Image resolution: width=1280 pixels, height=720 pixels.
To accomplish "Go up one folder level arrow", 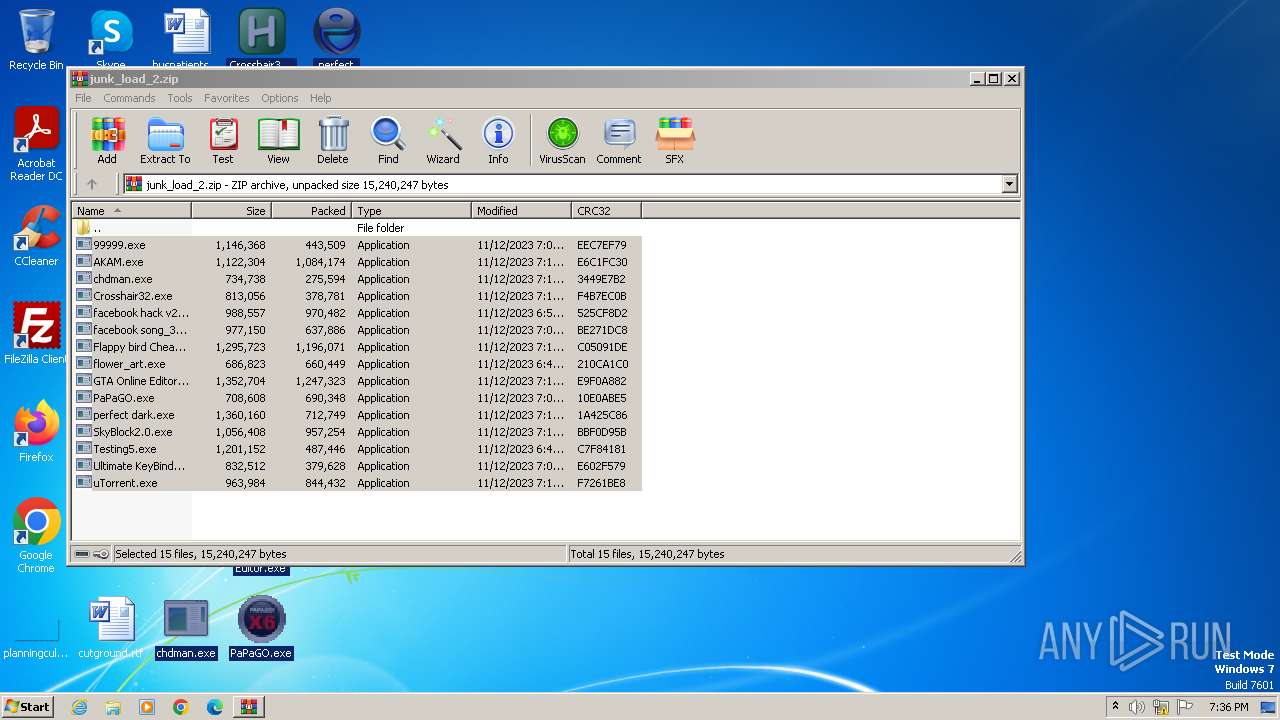I will 92,184.
